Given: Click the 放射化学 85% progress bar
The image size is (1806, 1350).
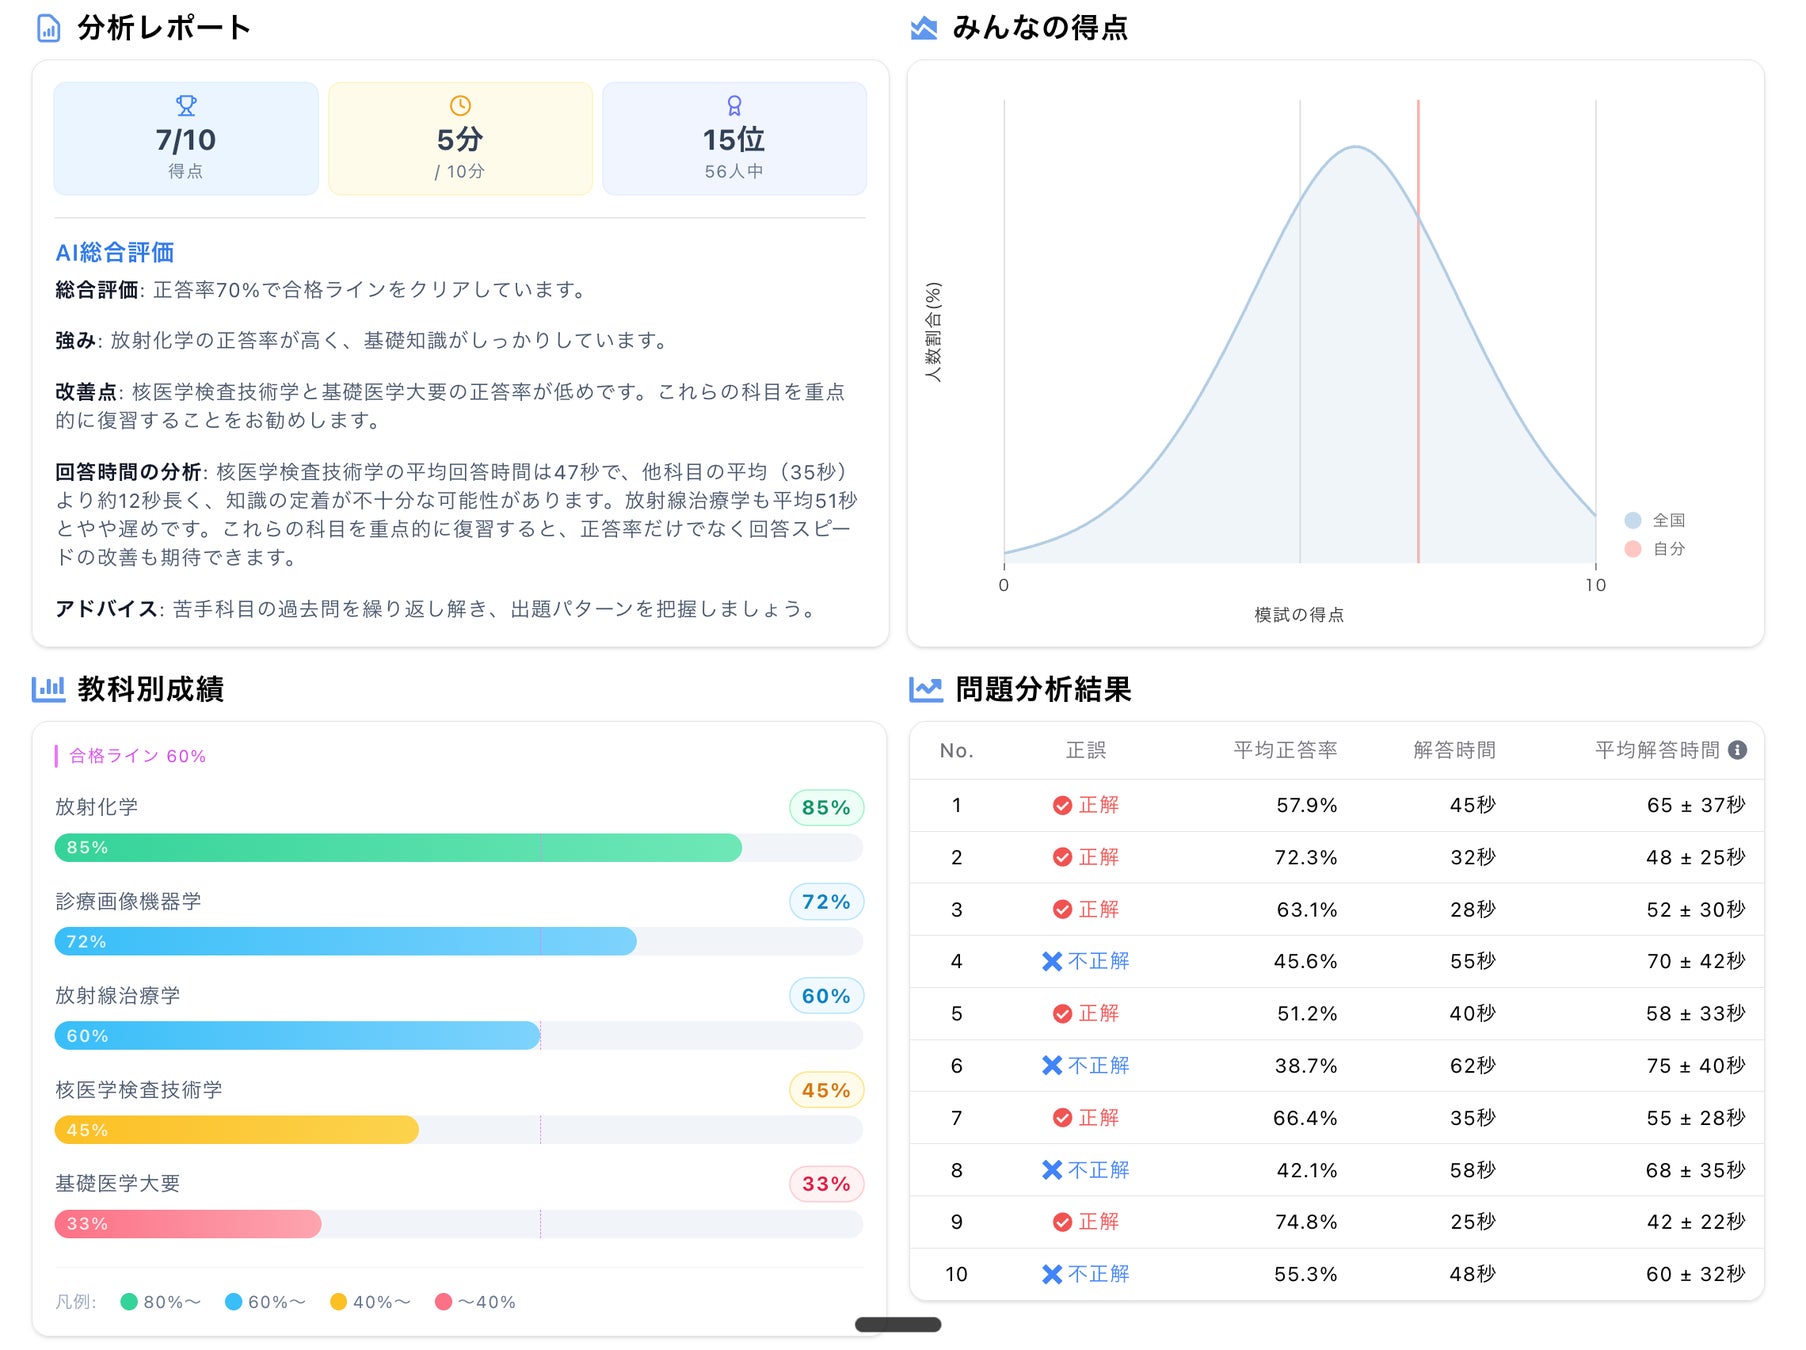Looking at the screenshot, I should click(x=459, y=848).
